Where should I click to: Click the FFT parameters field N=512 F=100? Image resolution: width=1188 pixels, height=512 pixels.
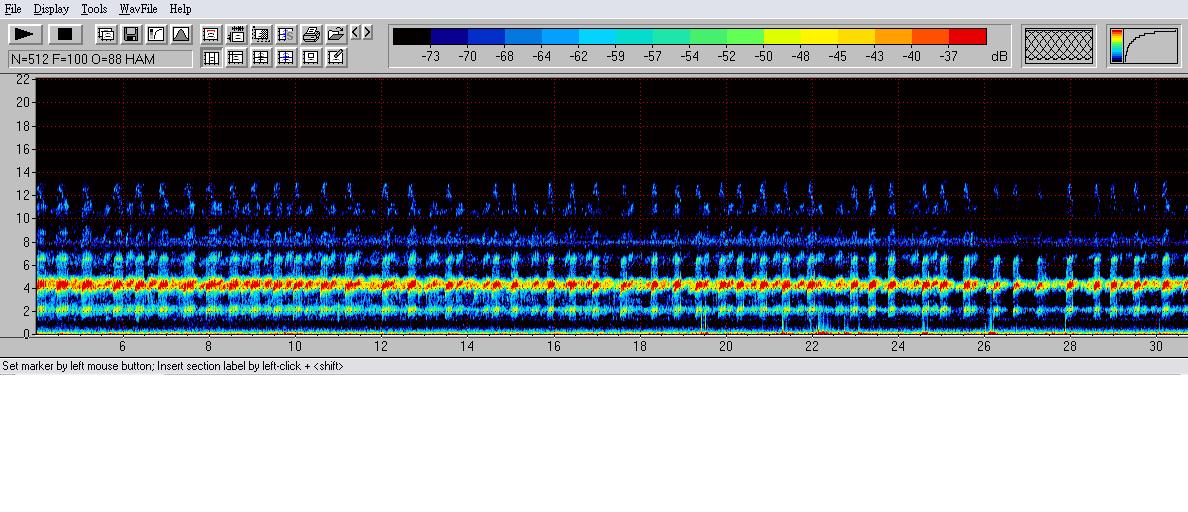point(100,59)
